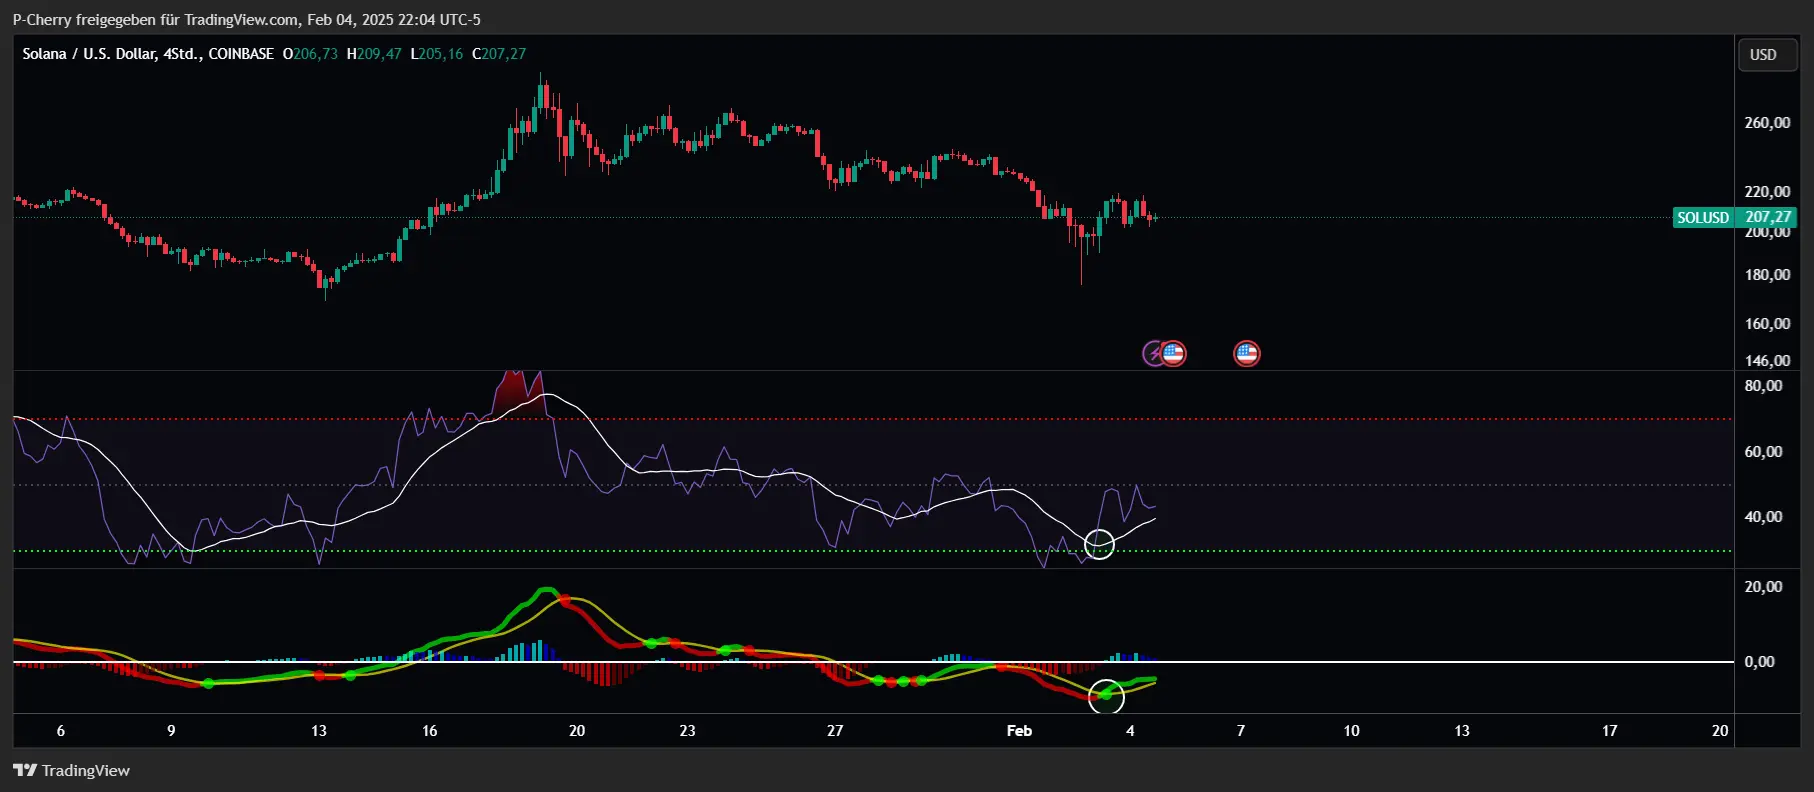This screenshot has height=792, width=1814.
Task: Open the US flag event beside lightning icon
Action: pos(1173,353)
